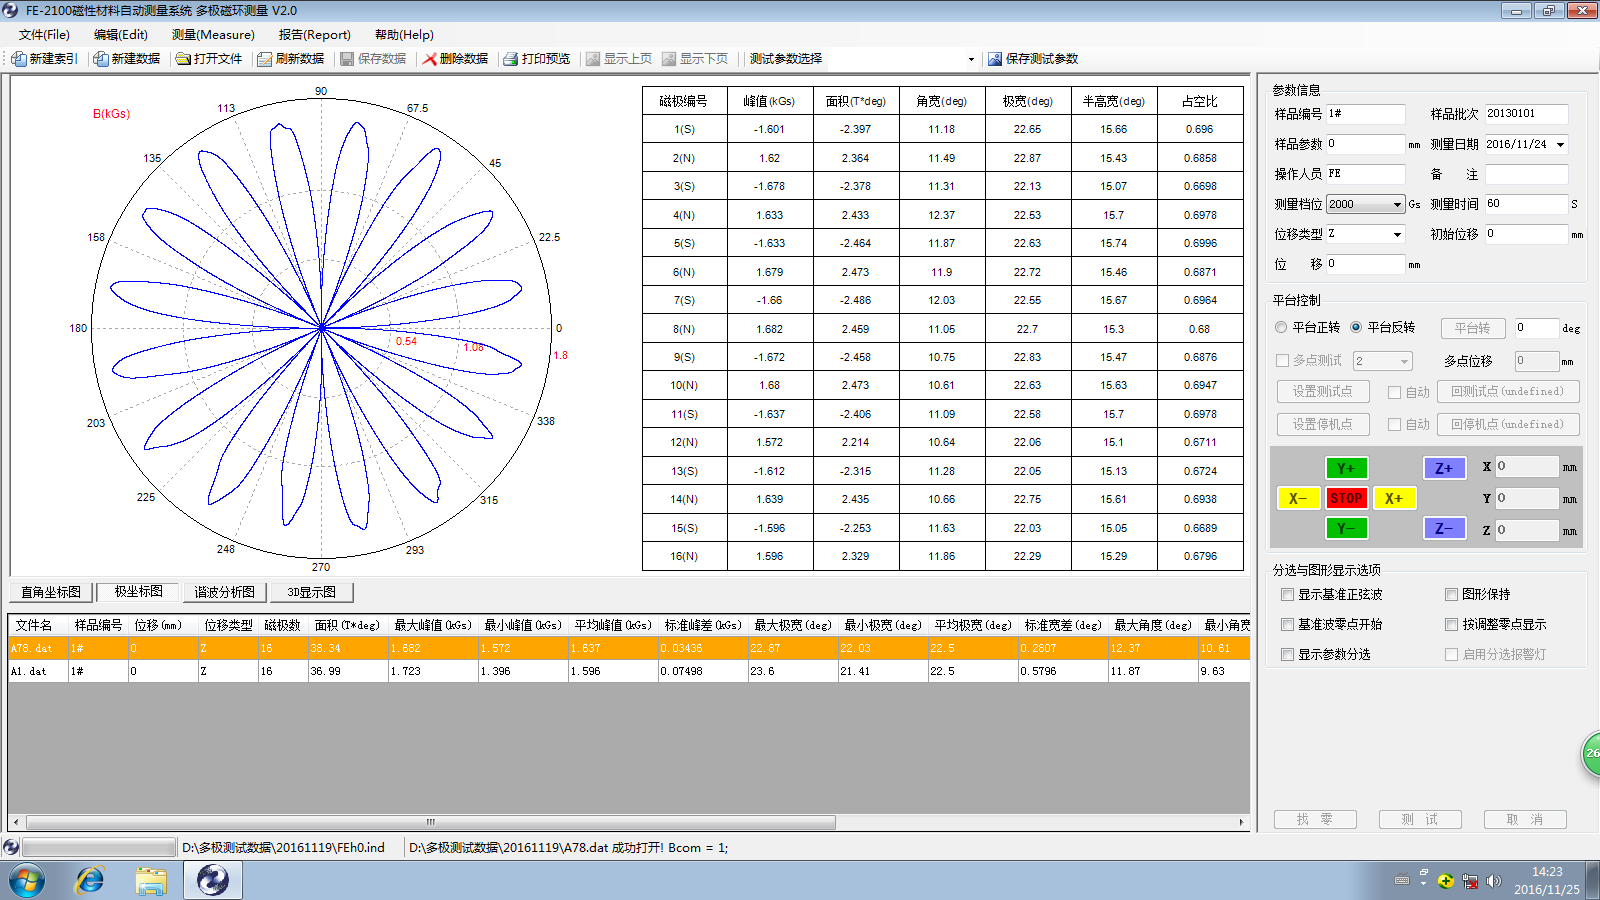Move platform with green Y+ button

click(x=1346, y=468)
